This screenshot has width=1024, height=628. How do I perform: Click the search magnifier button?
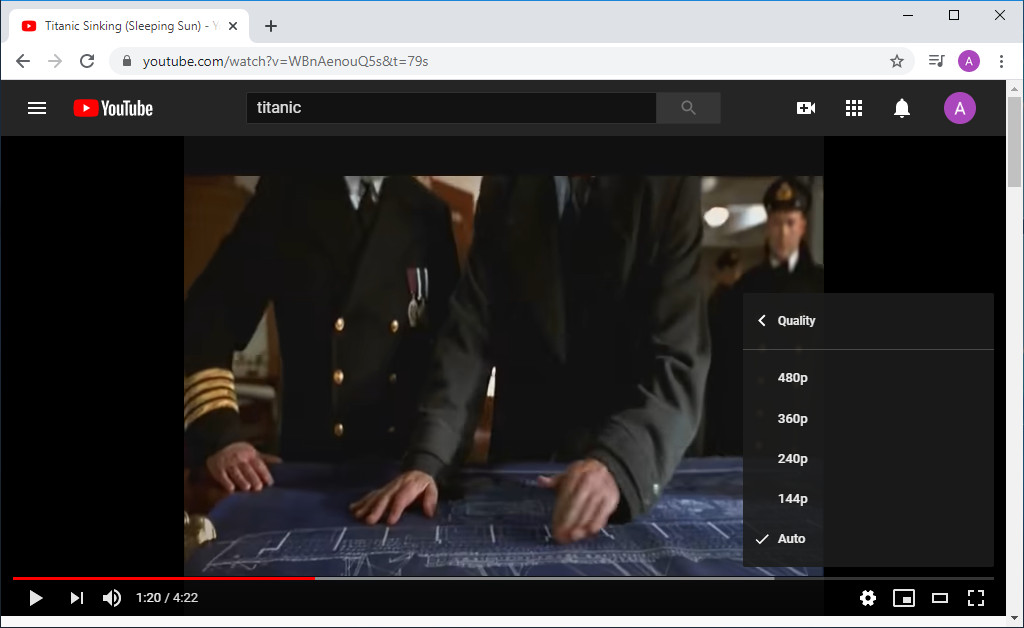(688, 108)
